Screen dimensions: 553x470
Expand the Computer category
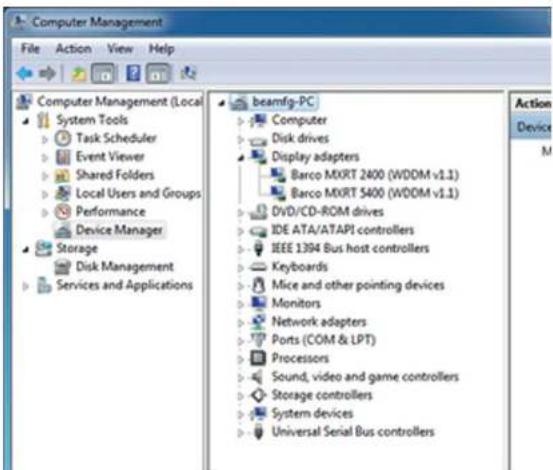tap(241, 121)
